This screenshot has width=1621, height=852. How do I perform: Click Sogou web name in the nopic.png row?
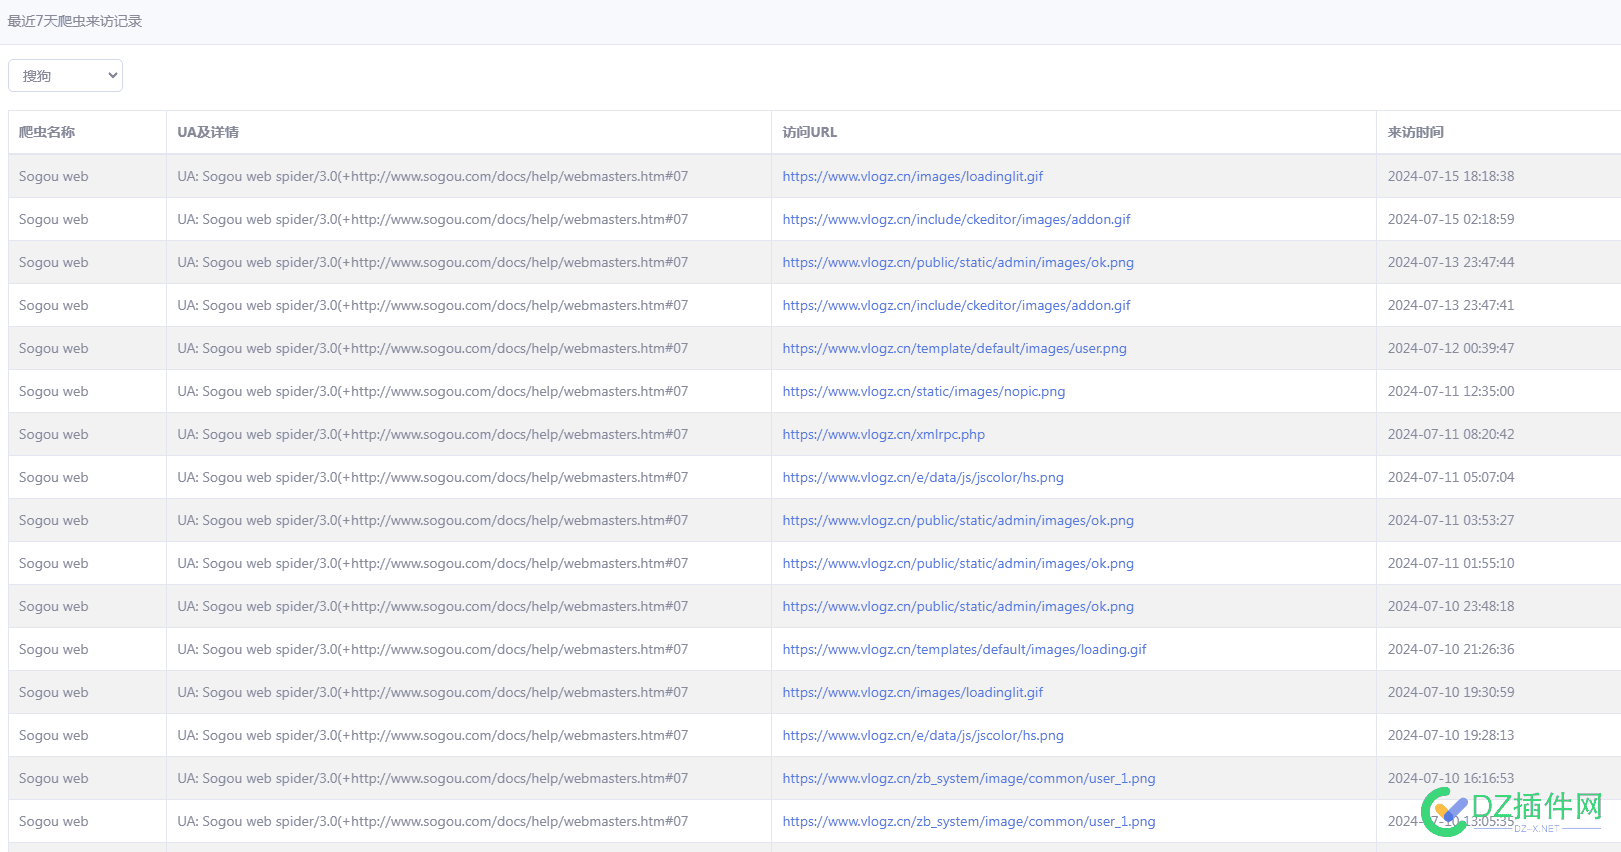pos(54,391)
